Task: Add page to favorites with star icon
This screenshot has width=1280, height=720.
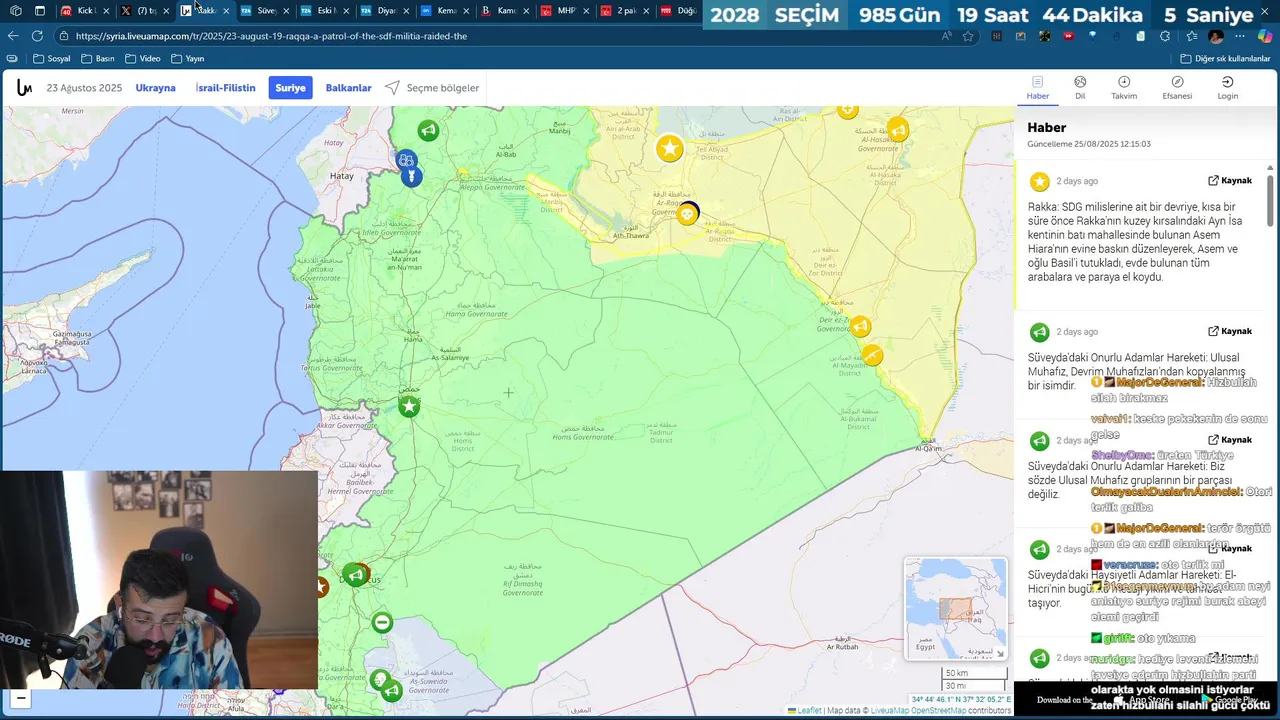Action: [968, 36]
